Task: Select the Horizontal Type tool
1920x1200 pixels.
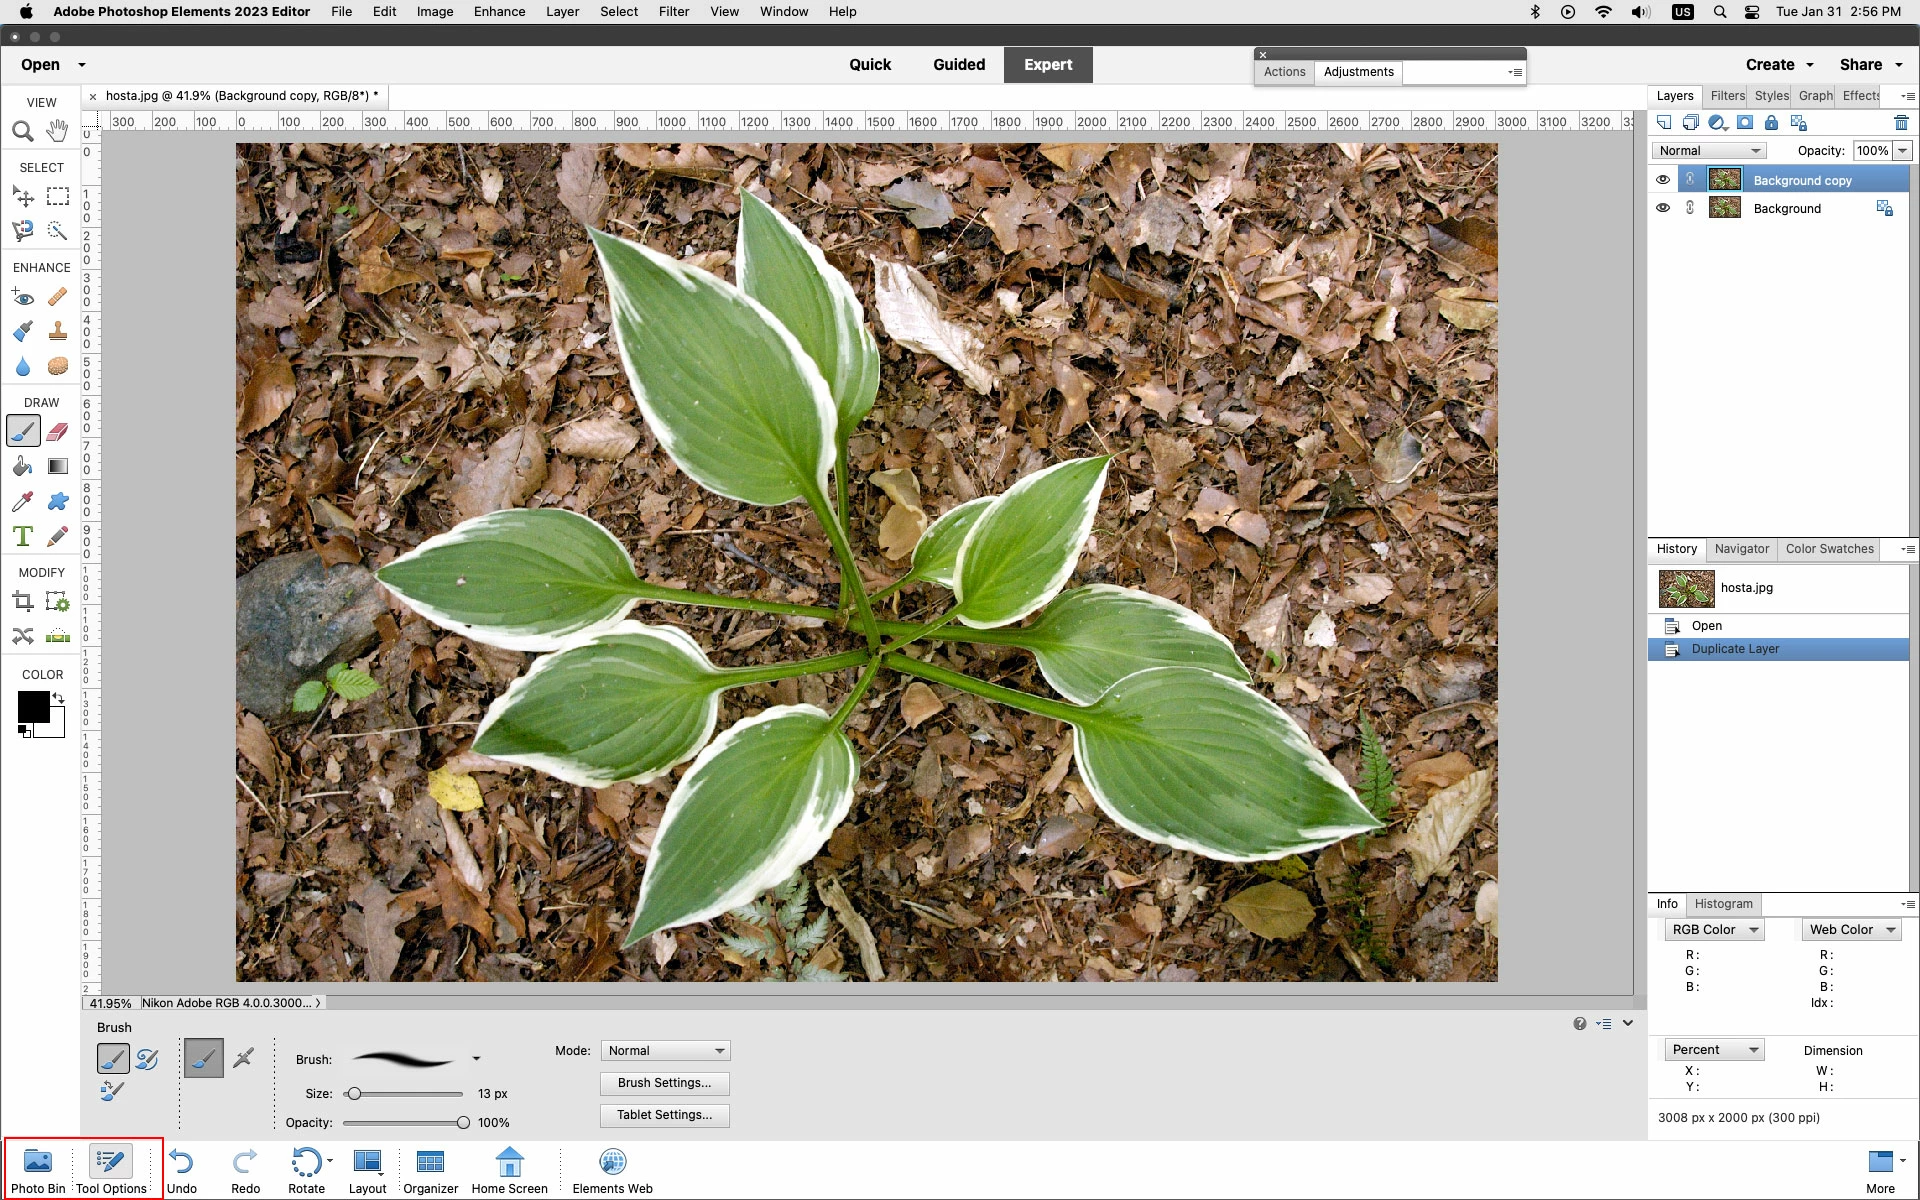Action: [22, 537]
